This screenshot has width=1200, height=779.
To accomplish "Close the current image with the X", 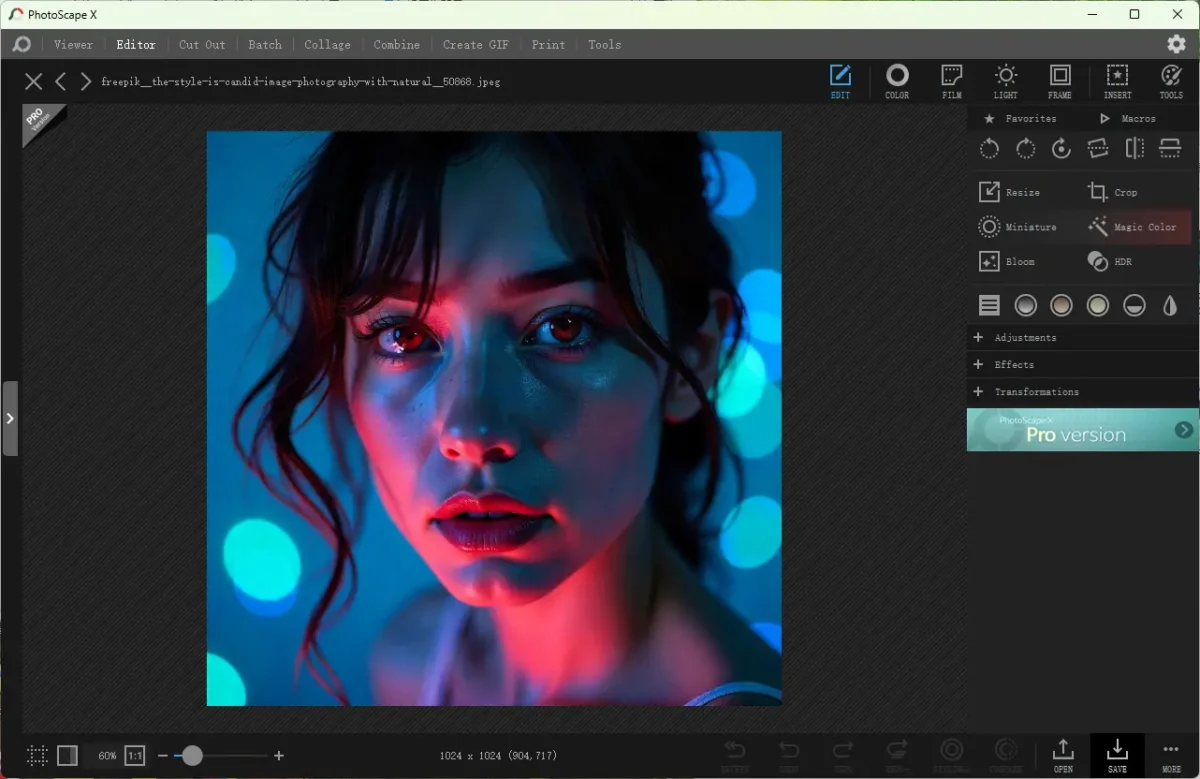I will [x=34, y=82].
